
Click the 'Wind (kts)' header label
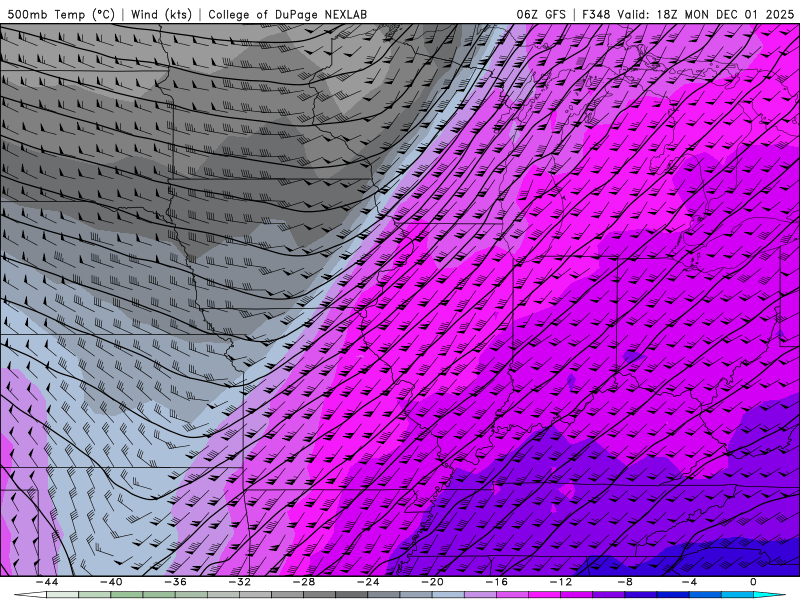161,14
